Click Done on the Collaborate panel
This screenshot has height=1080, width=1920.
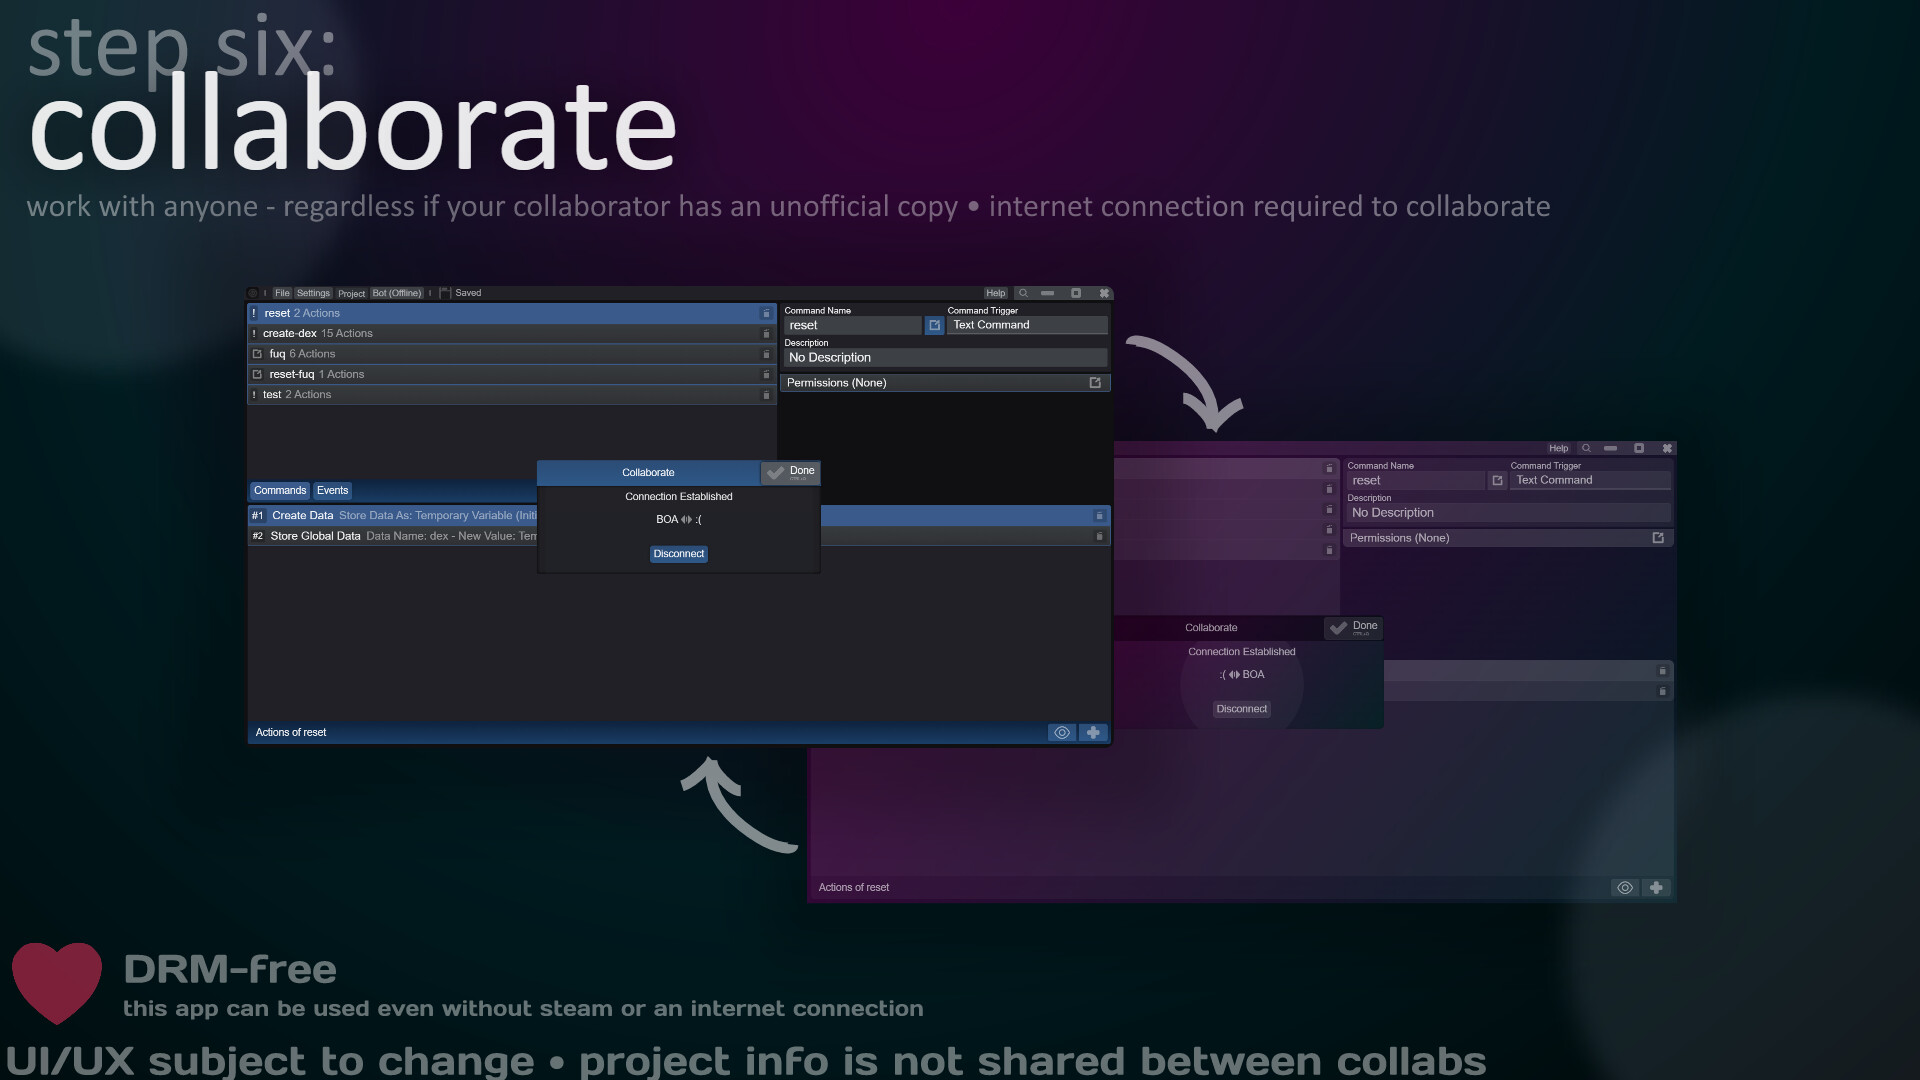791,471
